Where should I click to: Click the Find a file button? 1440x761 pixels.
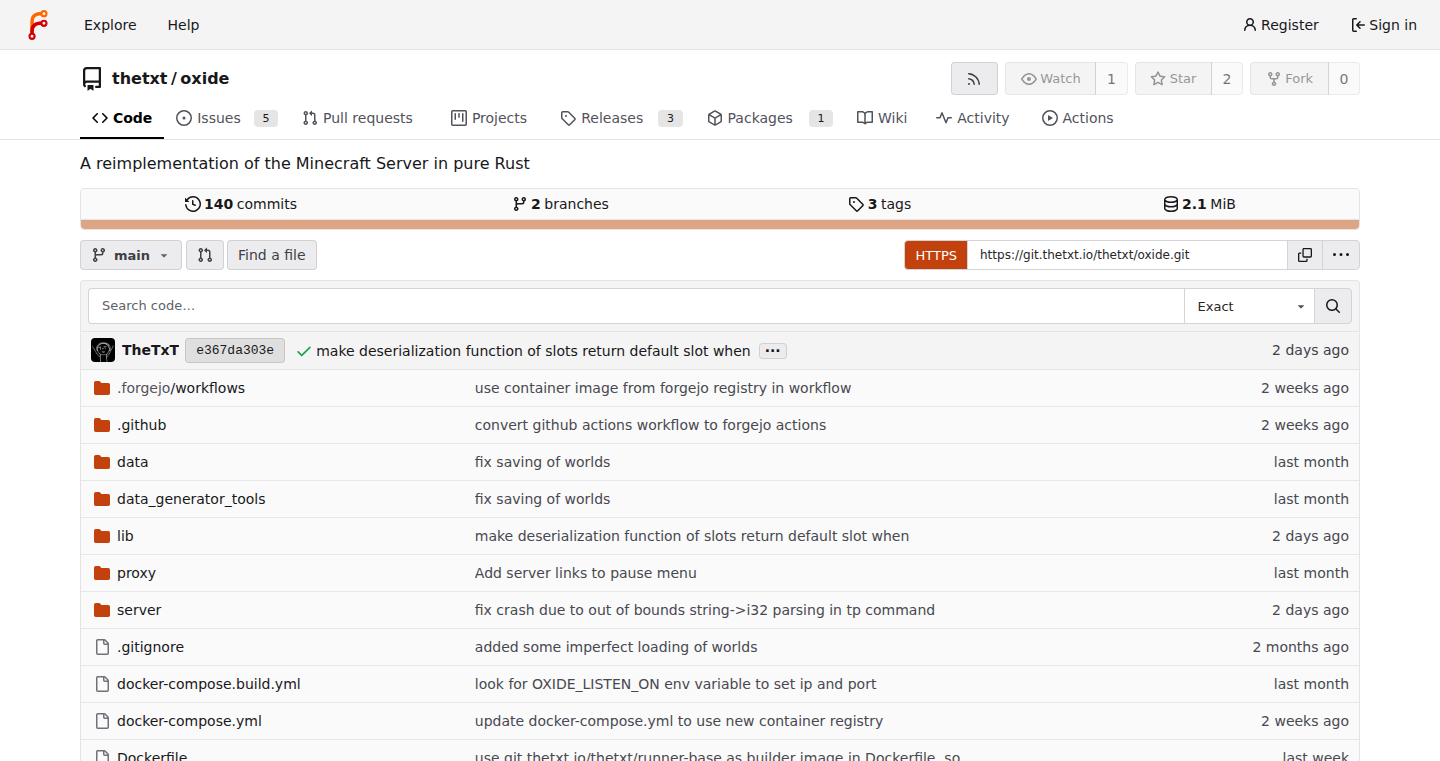[272, 255]
